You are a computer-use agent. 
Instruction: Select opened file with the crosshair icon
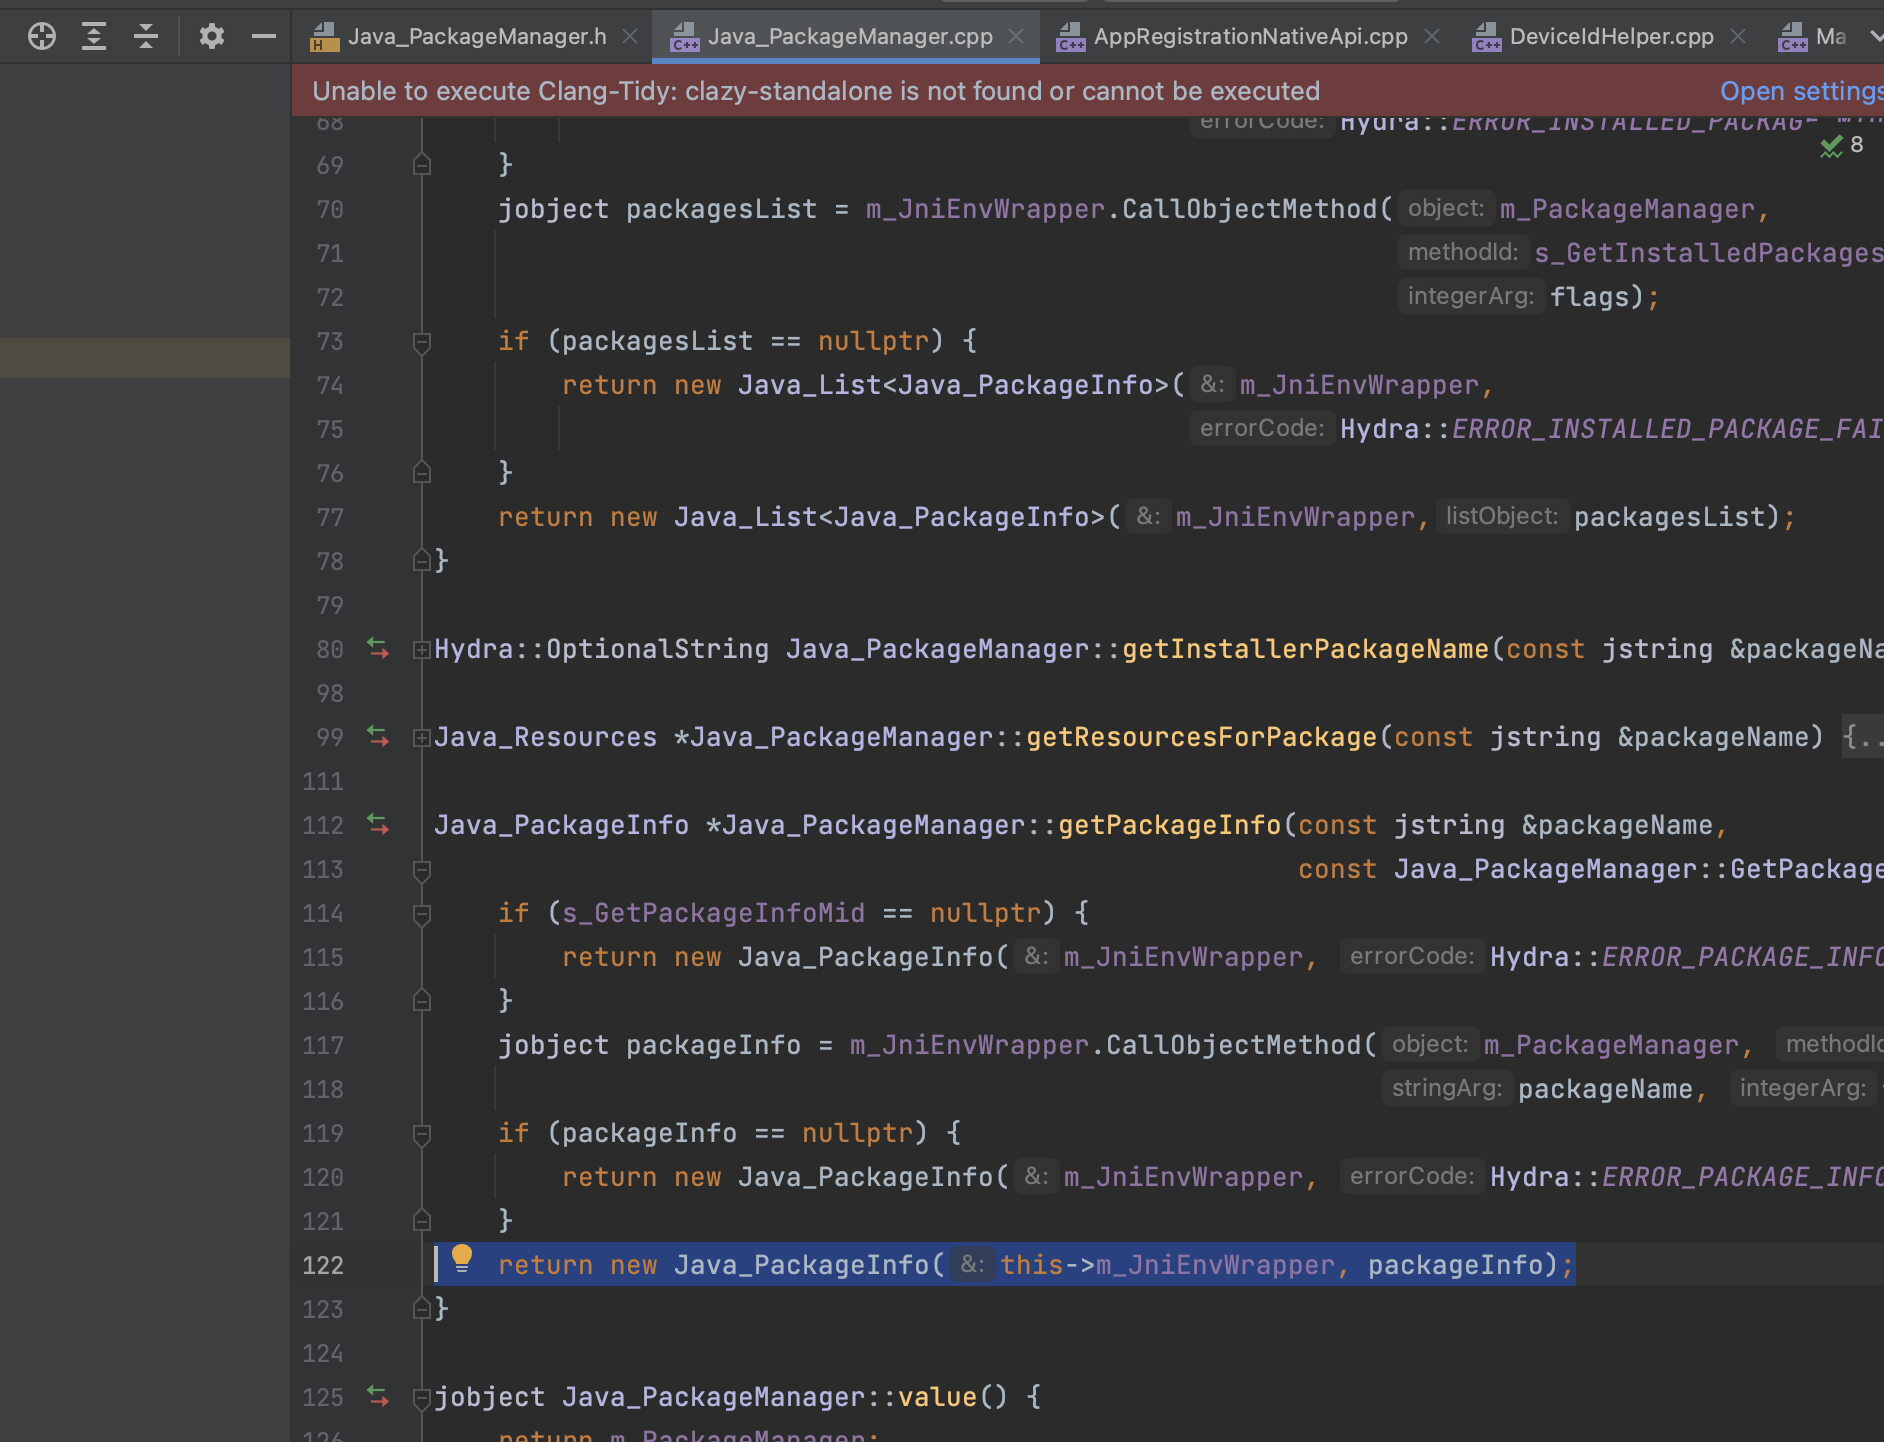(x=41, y=36)
